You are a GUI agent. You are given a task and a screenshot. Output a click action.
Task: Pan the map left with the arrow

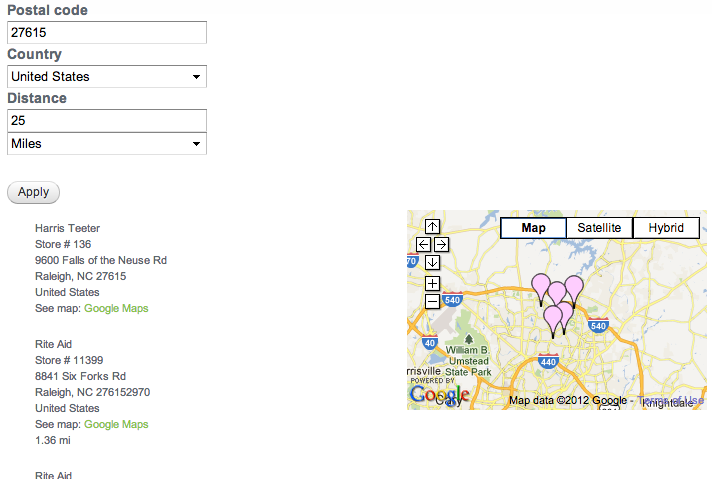tap(423, 244)
